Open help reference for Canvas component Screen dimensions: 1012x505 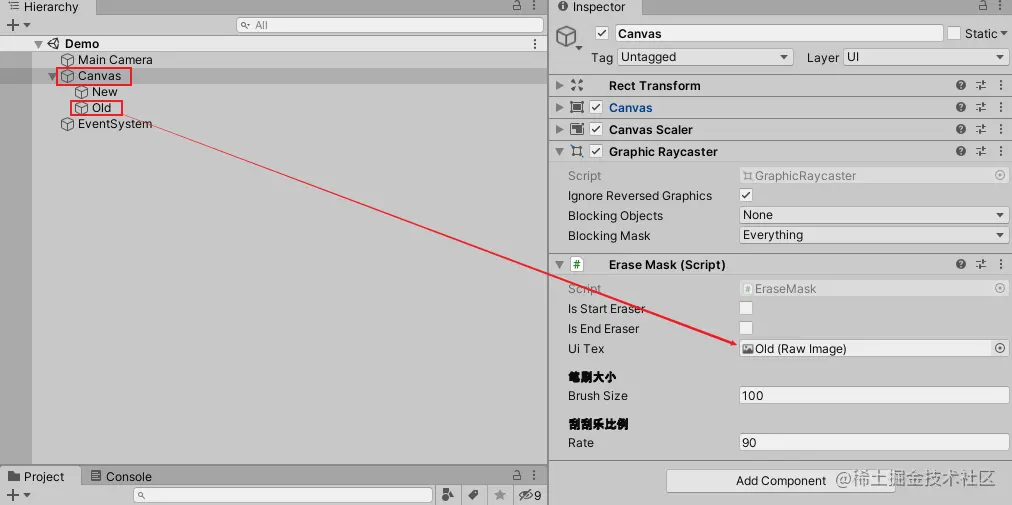[961, 107]
